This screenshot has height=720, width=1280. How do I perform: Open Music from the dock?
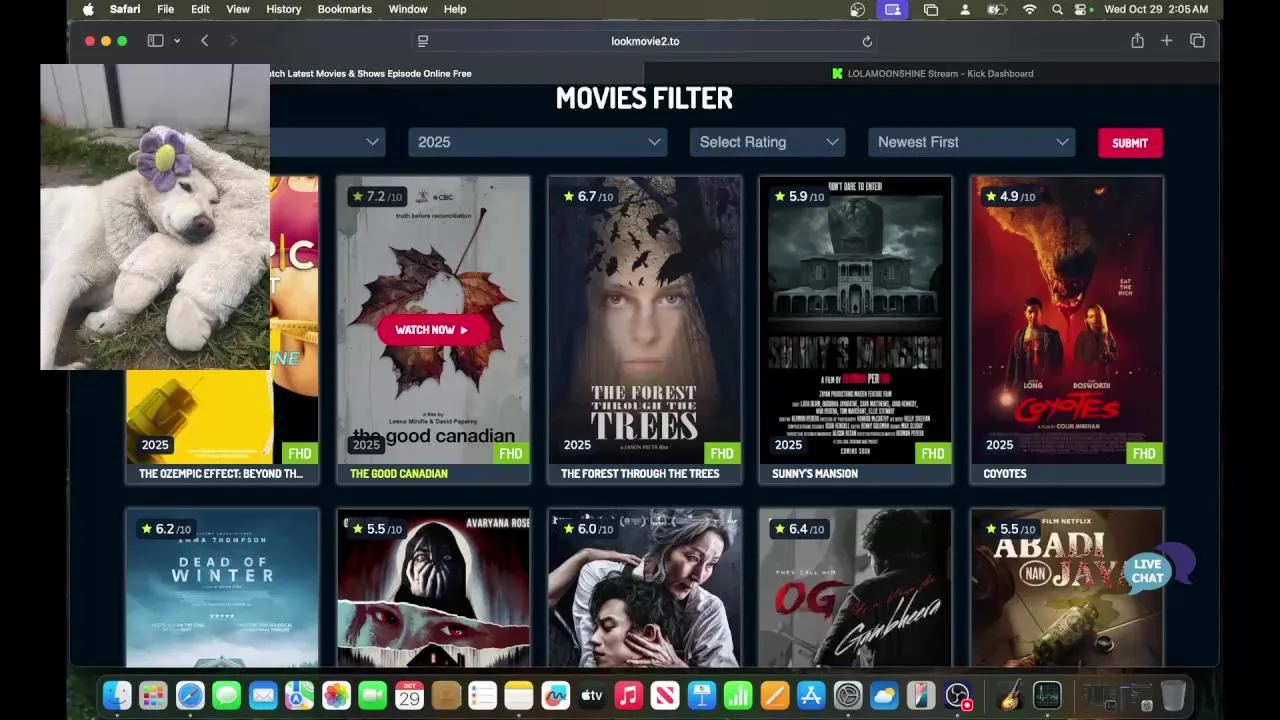click(x=628, y=695)
